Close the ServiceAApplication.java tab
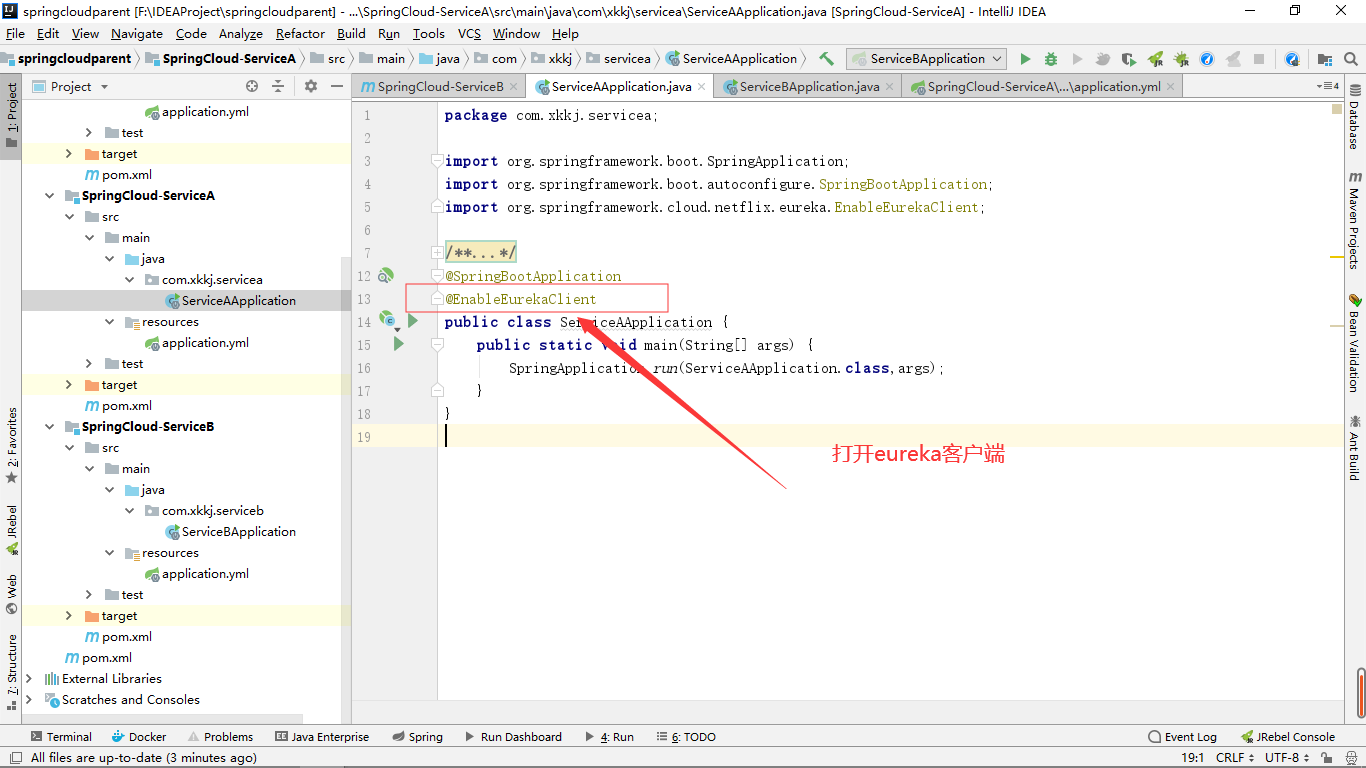Image resolution: width=1366 pixels, height=768 pixels. [x=703, y=87]
